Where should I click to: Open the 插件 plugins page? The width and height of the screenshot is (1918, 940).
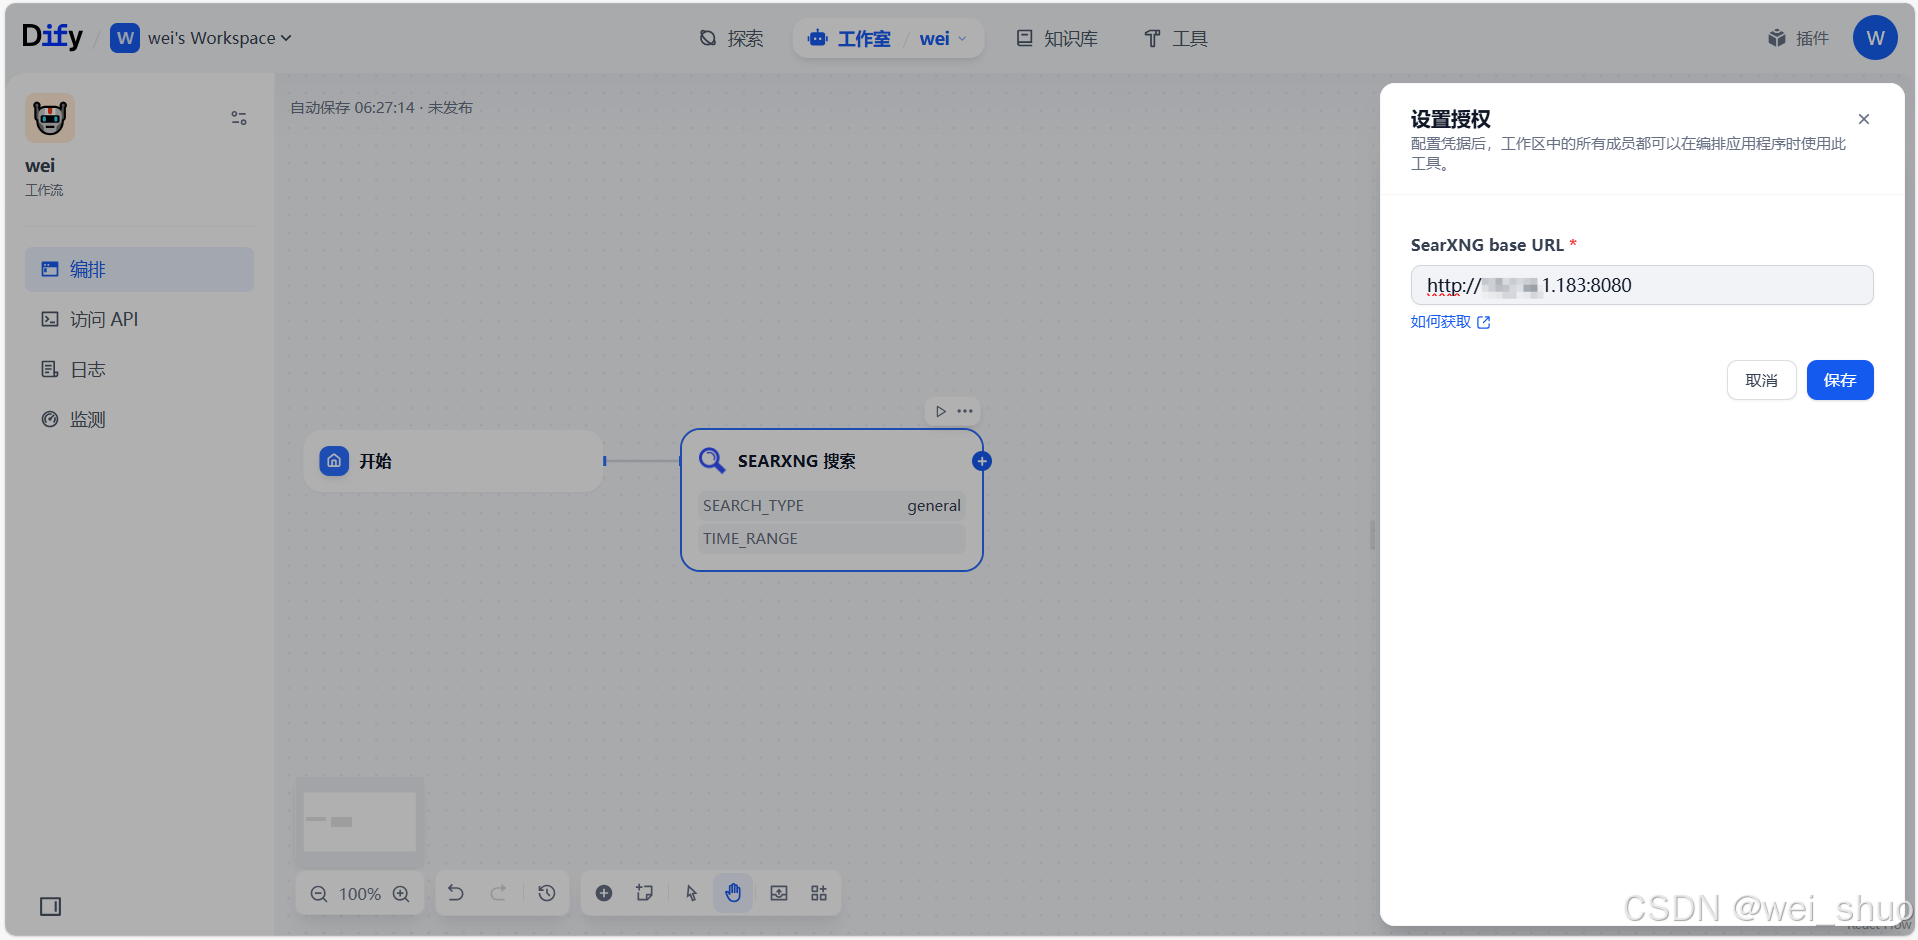1799,38
